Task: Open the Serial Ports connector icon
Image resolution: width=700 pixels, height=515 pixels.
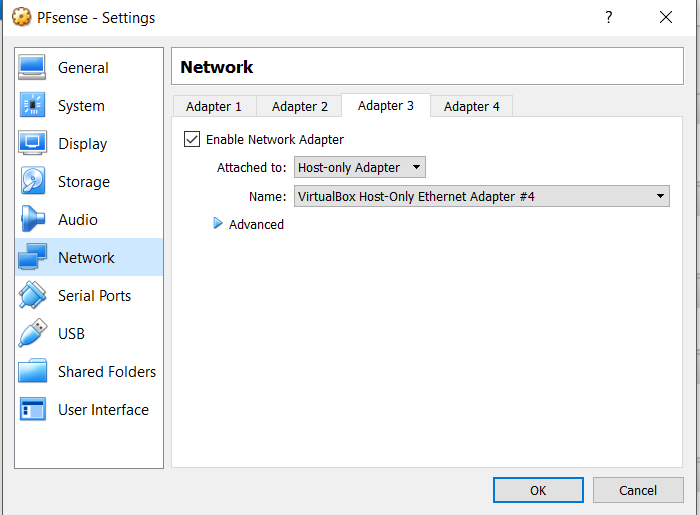Action: (x=32, y=295)
